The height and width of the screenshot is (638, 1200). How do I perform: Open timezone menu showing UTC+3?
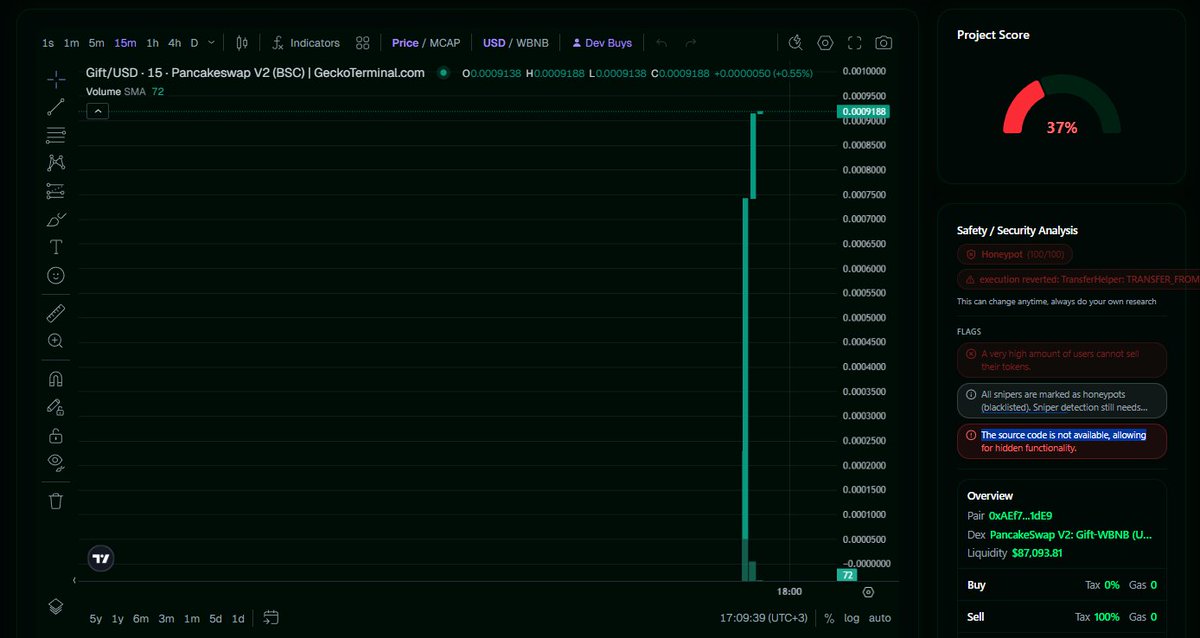pyautogui.click(x=765, y=618)
